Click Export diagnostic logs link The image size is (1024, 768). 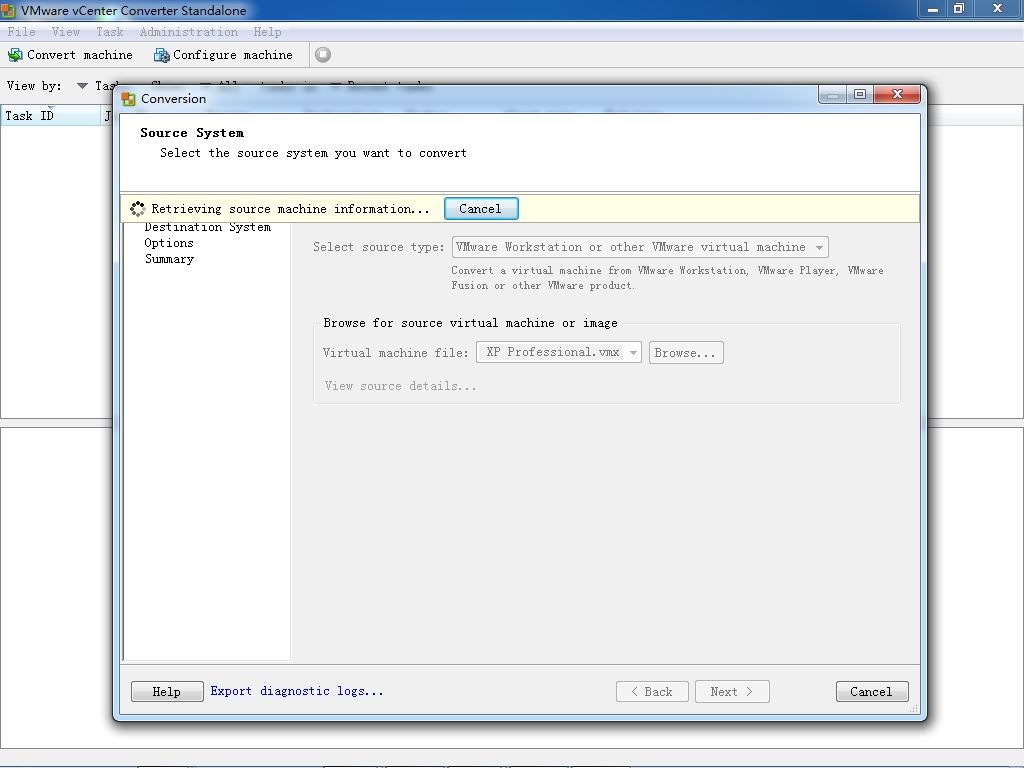(296, 691)
